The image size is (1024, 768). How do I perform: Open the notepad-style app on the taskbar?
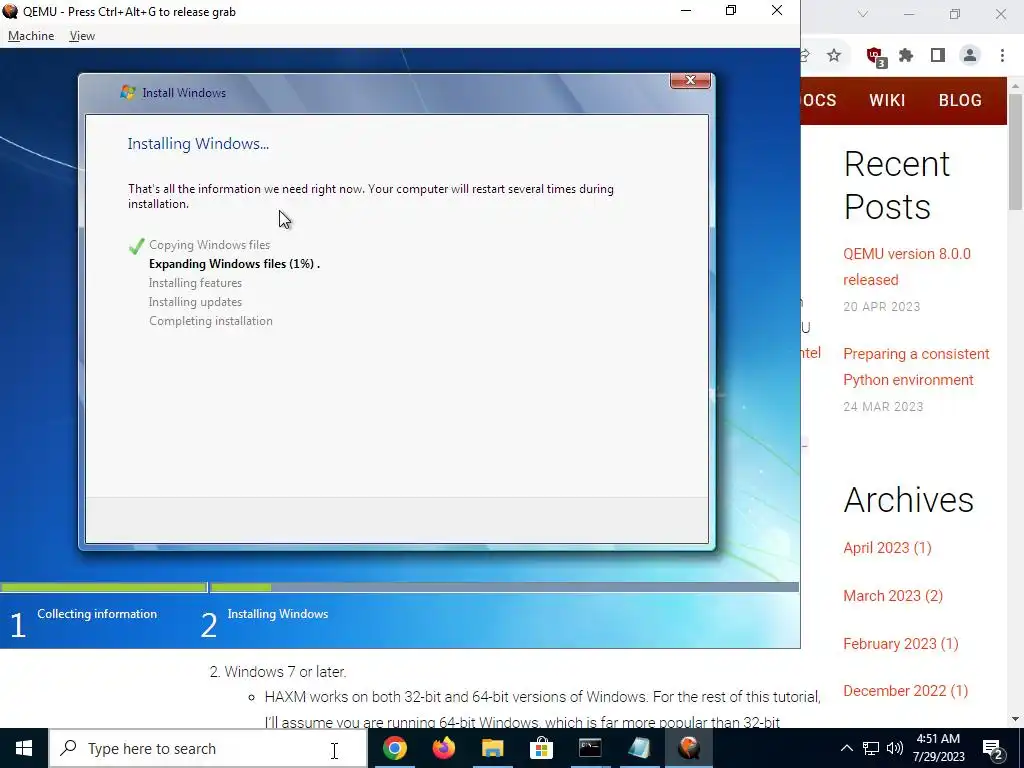pos(639,748)
